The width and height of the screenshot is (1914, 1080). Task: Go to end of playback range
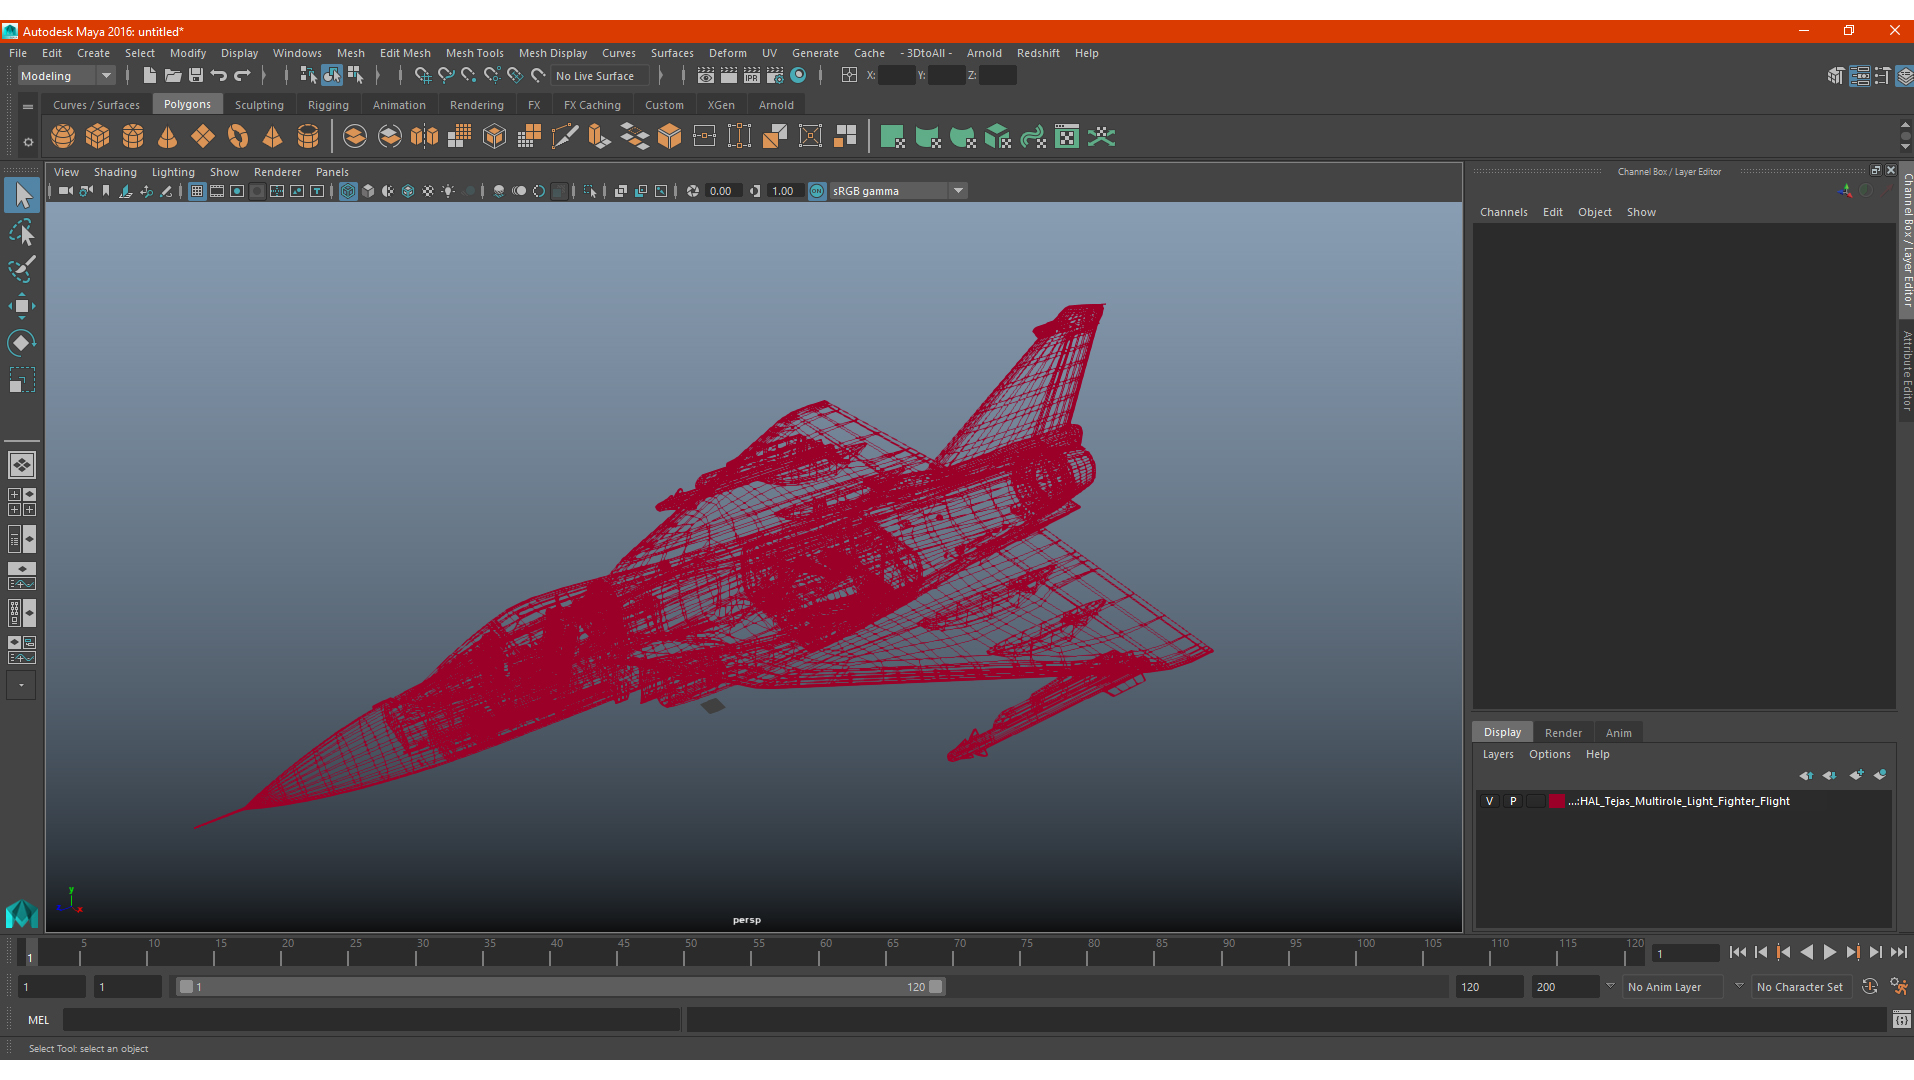coord(1898,953)
